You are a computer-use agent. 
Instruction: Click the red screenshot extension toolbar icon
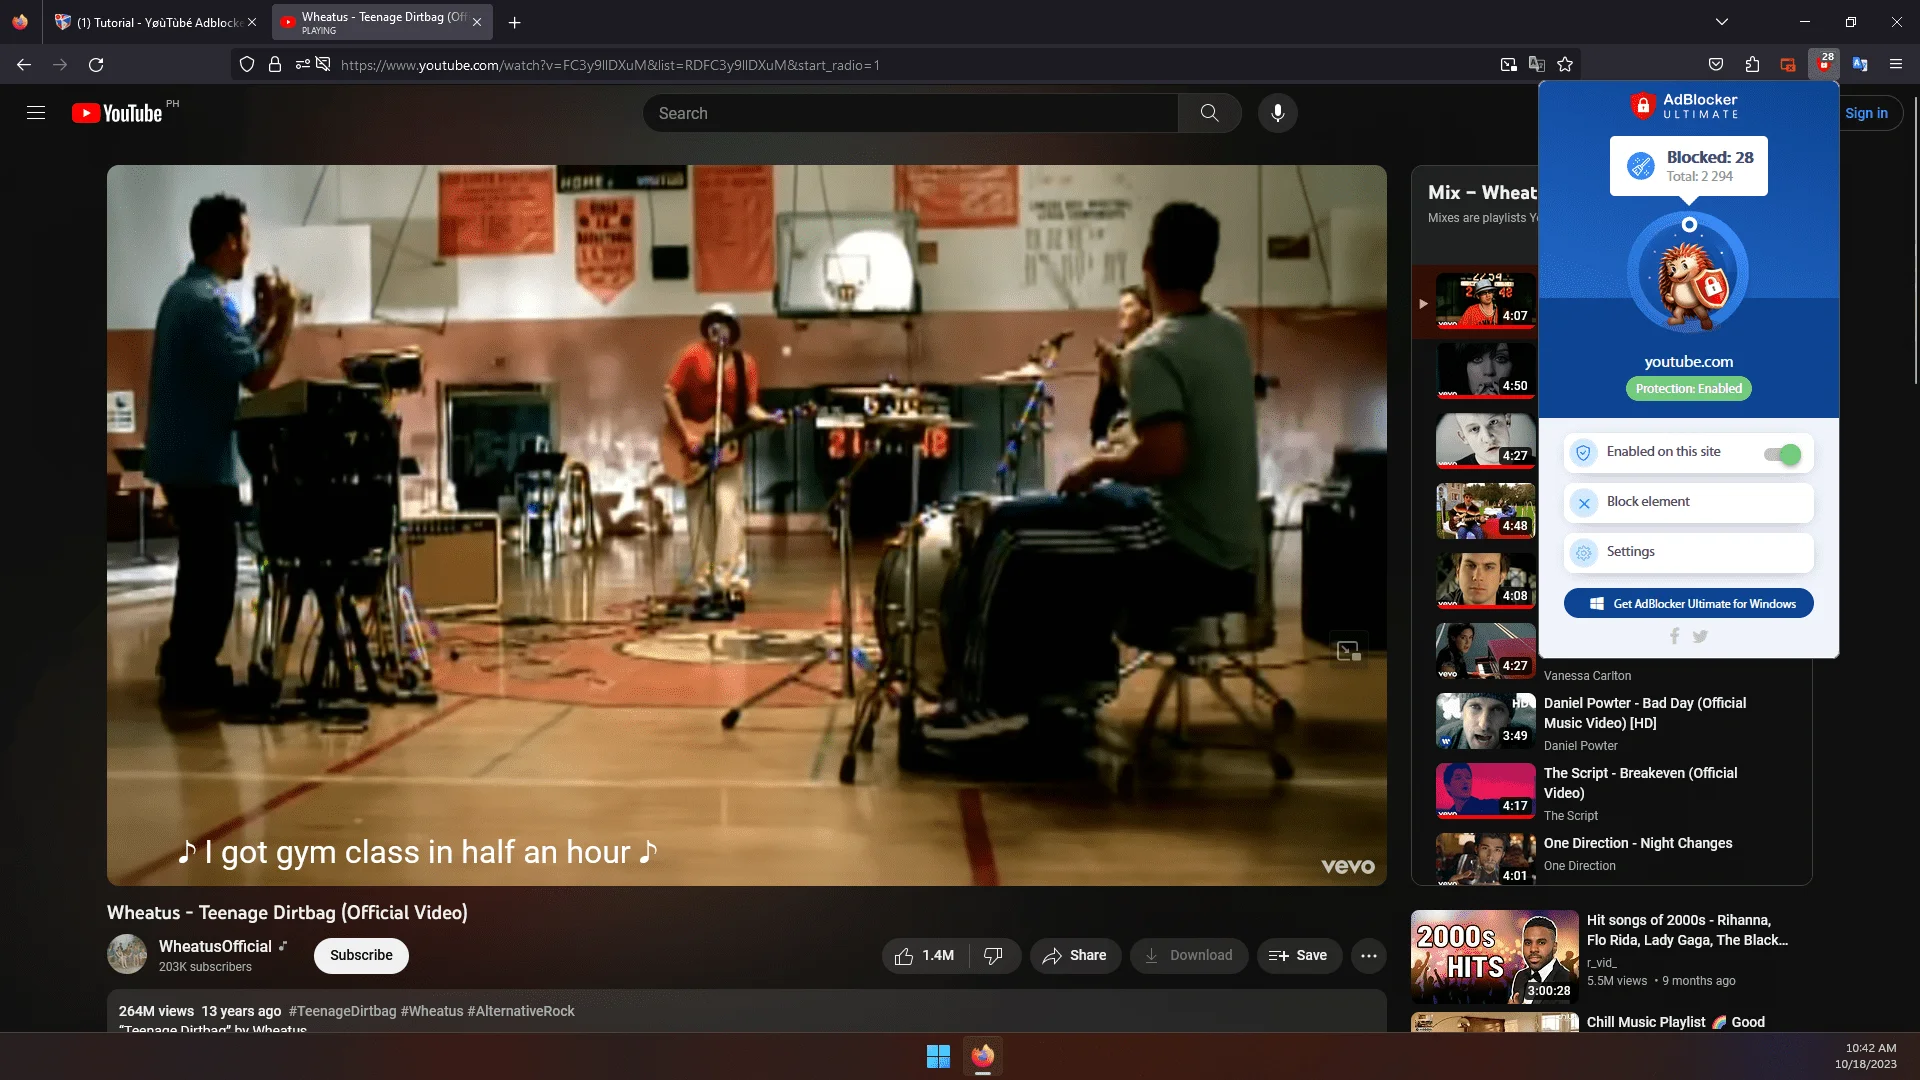(x=1788, y=65)
